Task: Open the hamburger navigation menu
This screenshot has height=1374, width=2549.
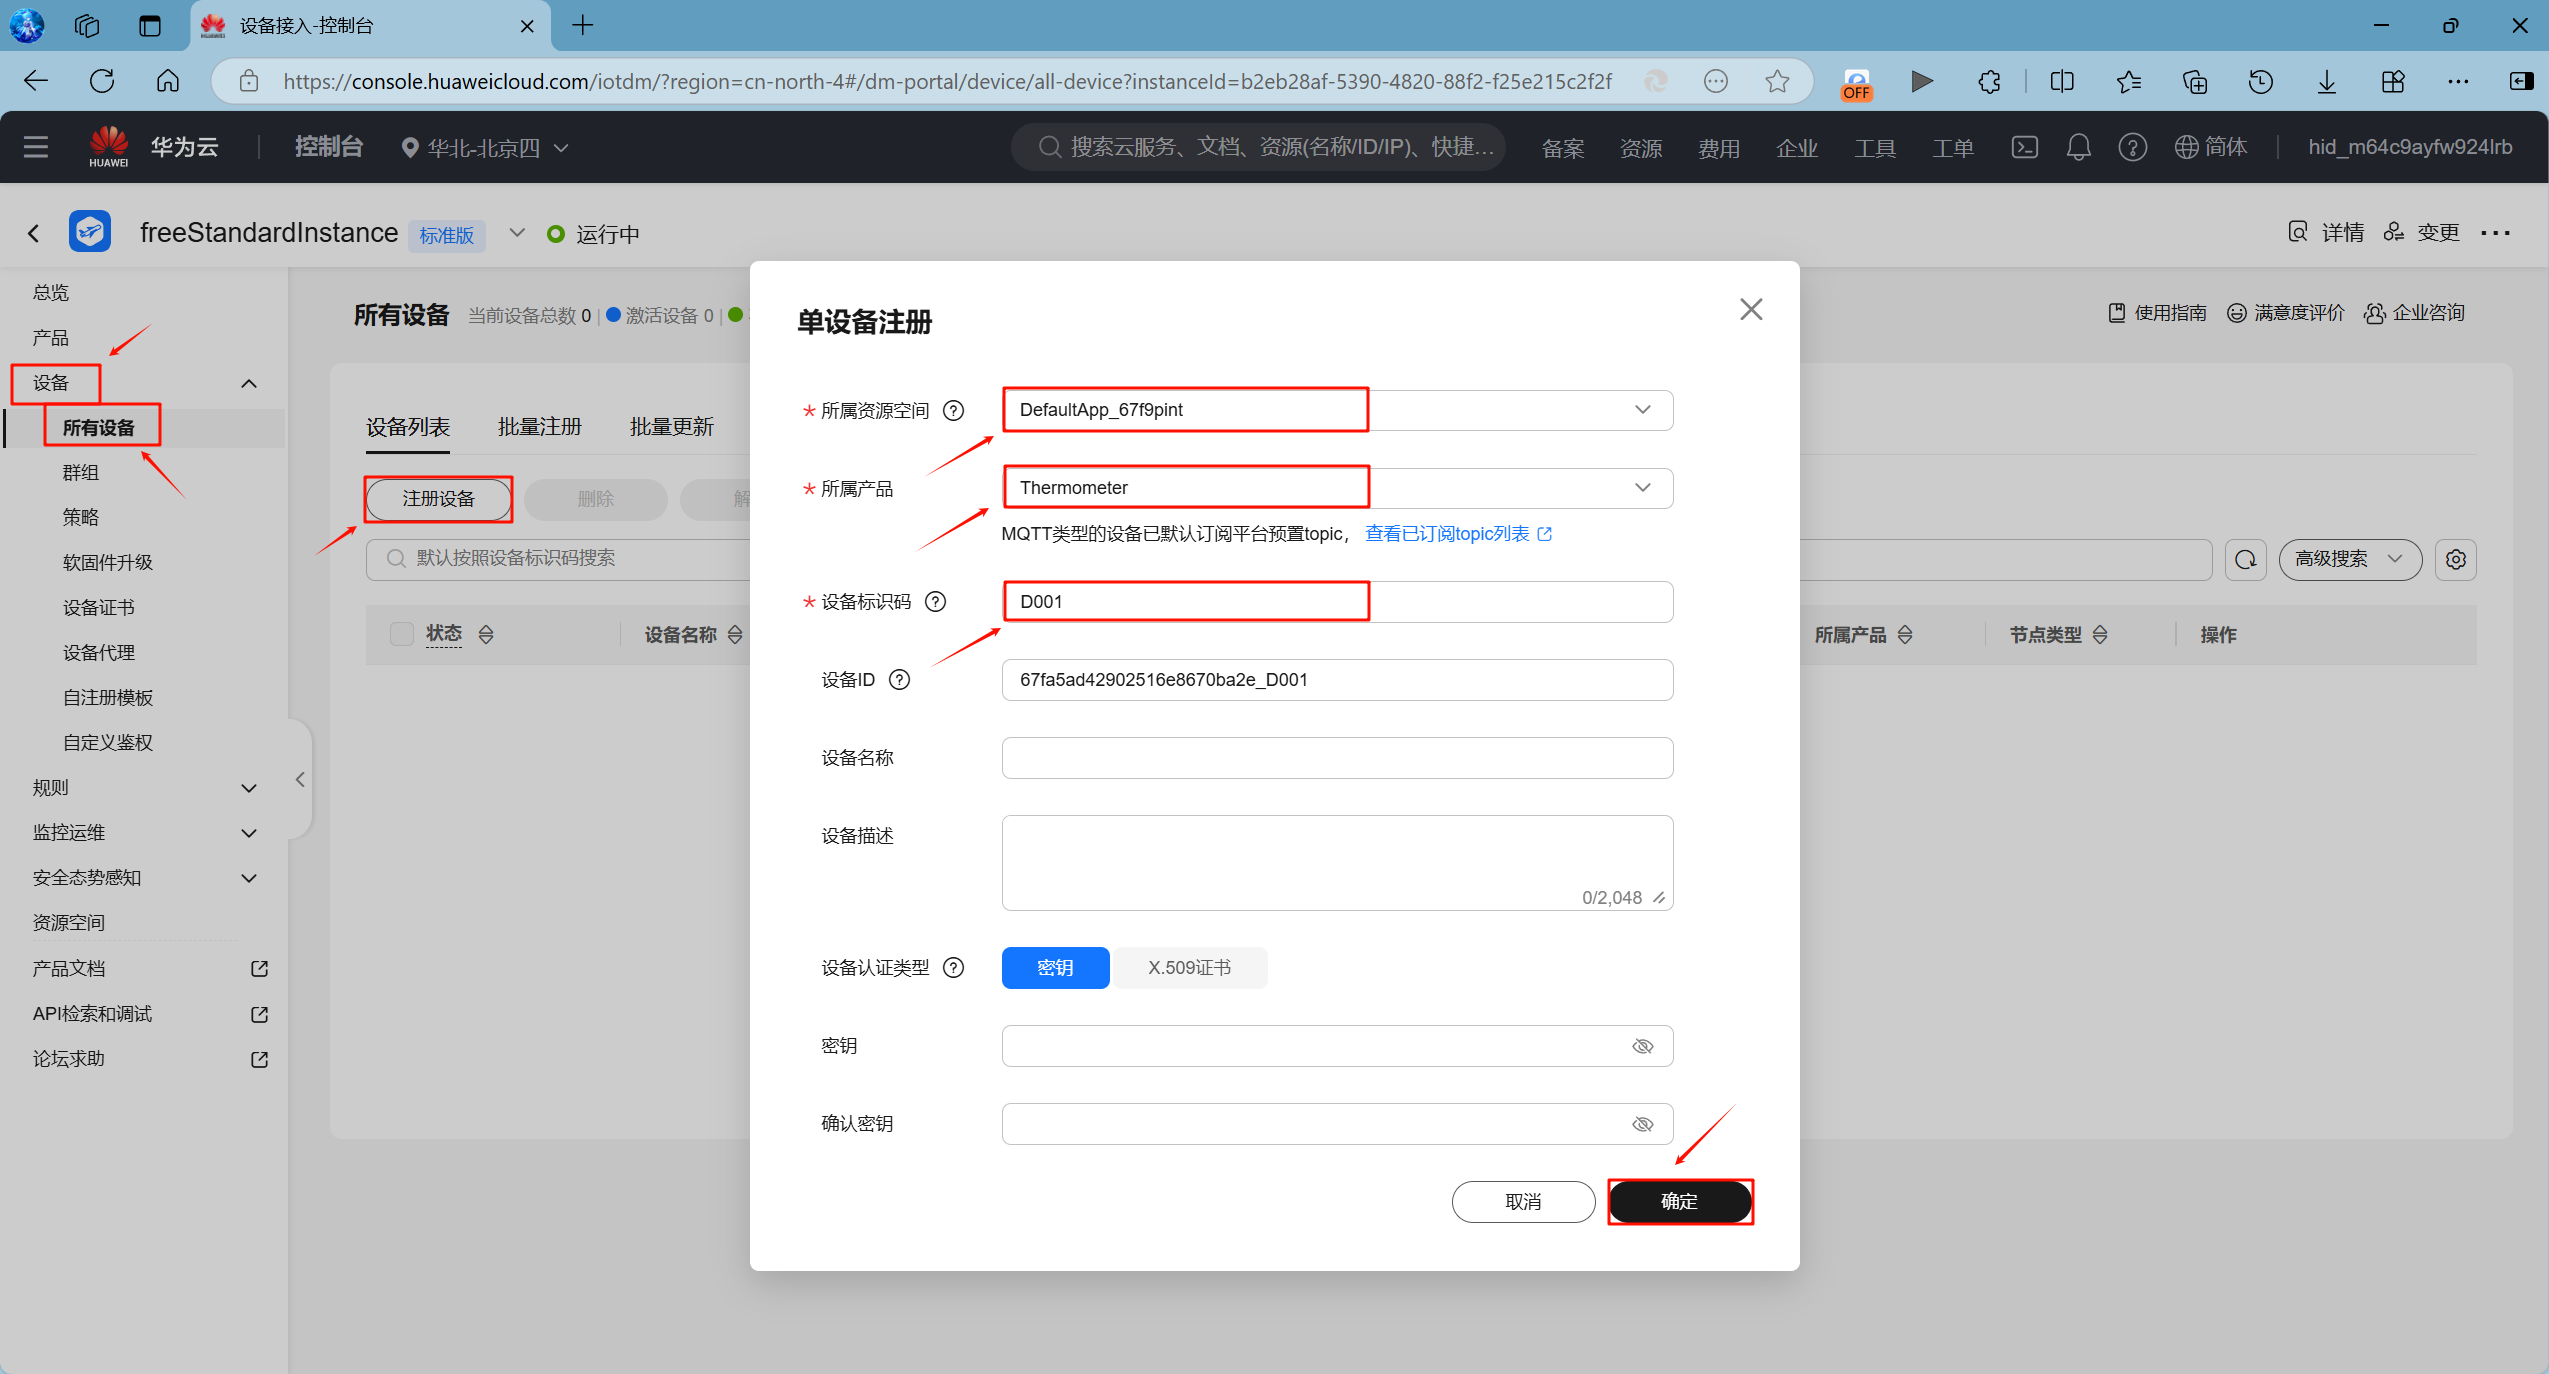Action: [x=36, y=147]
